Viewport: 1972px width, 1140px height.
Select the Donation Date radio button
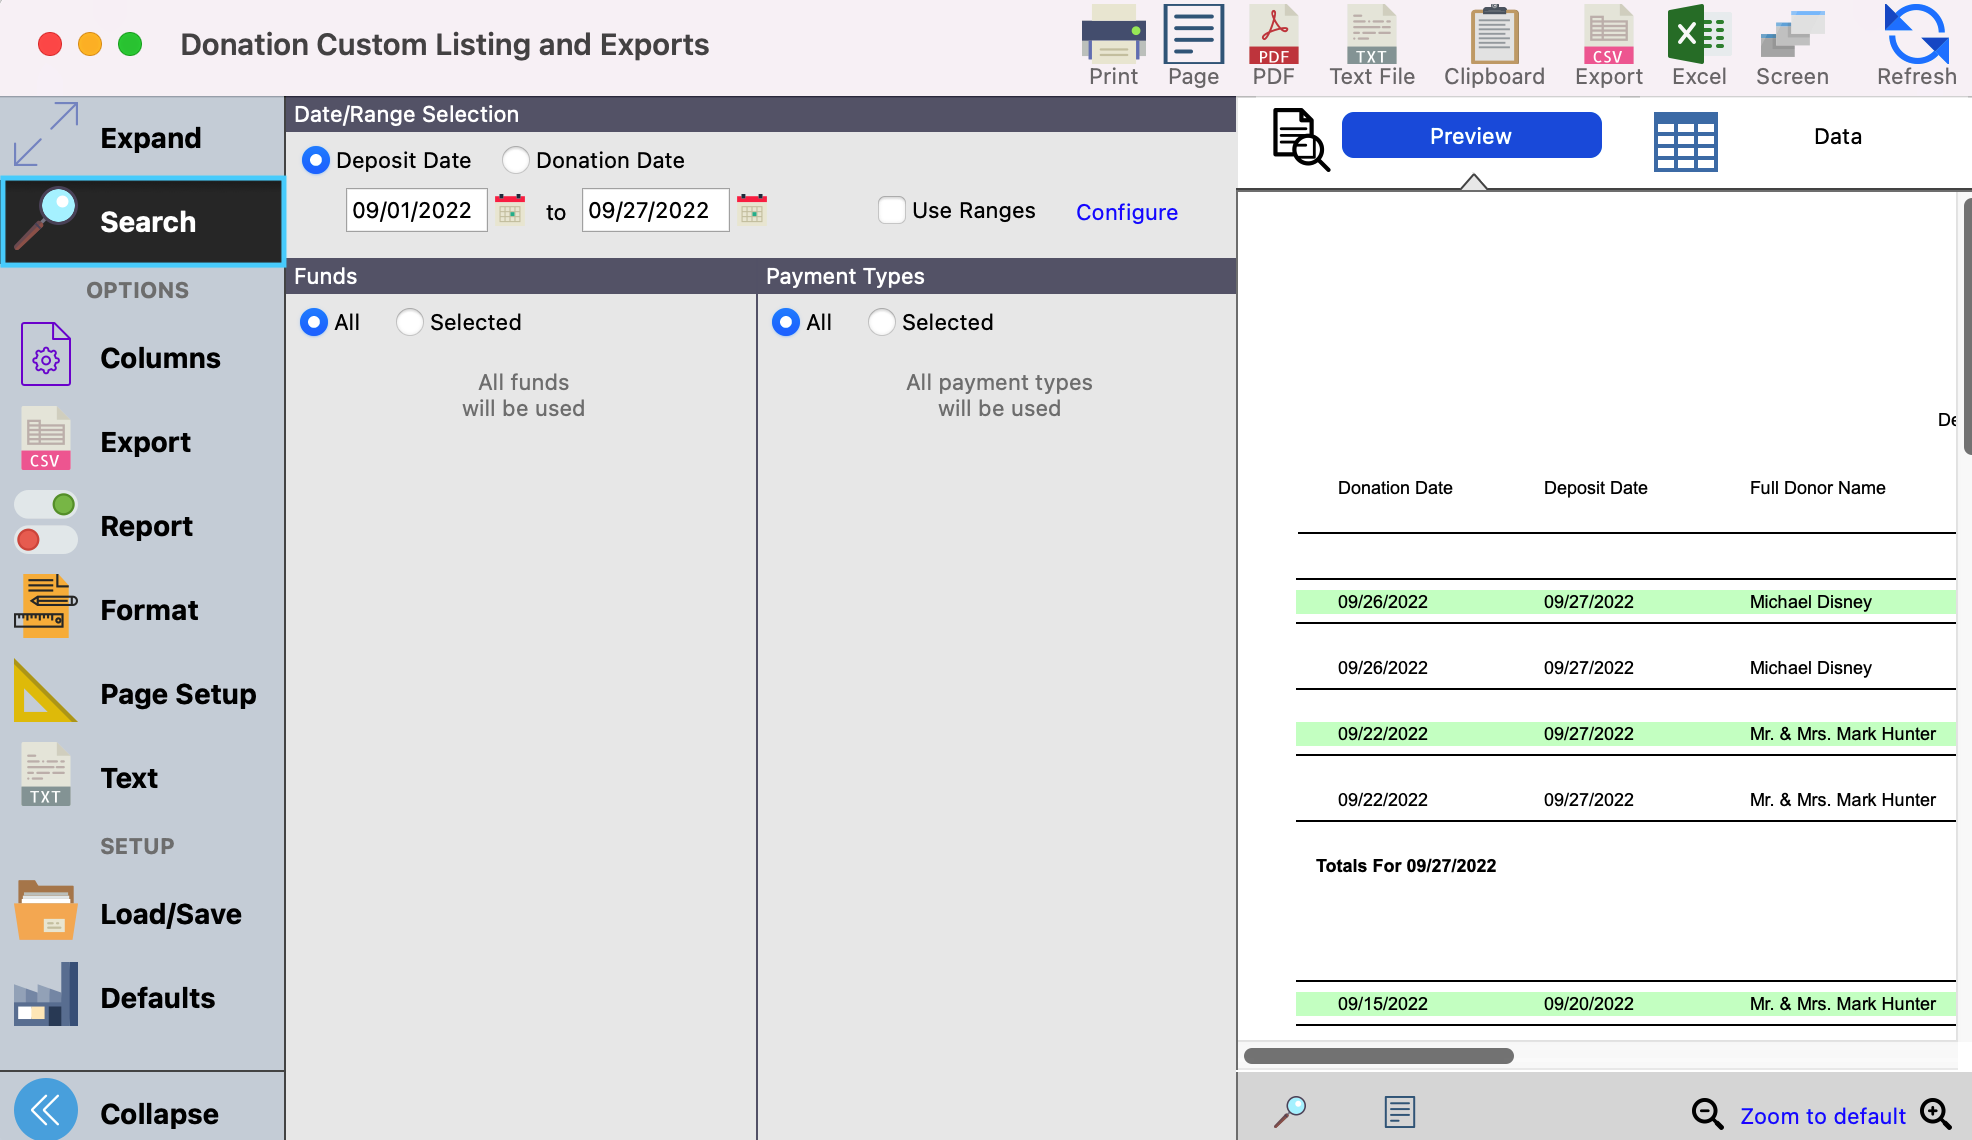coord(516,160)
